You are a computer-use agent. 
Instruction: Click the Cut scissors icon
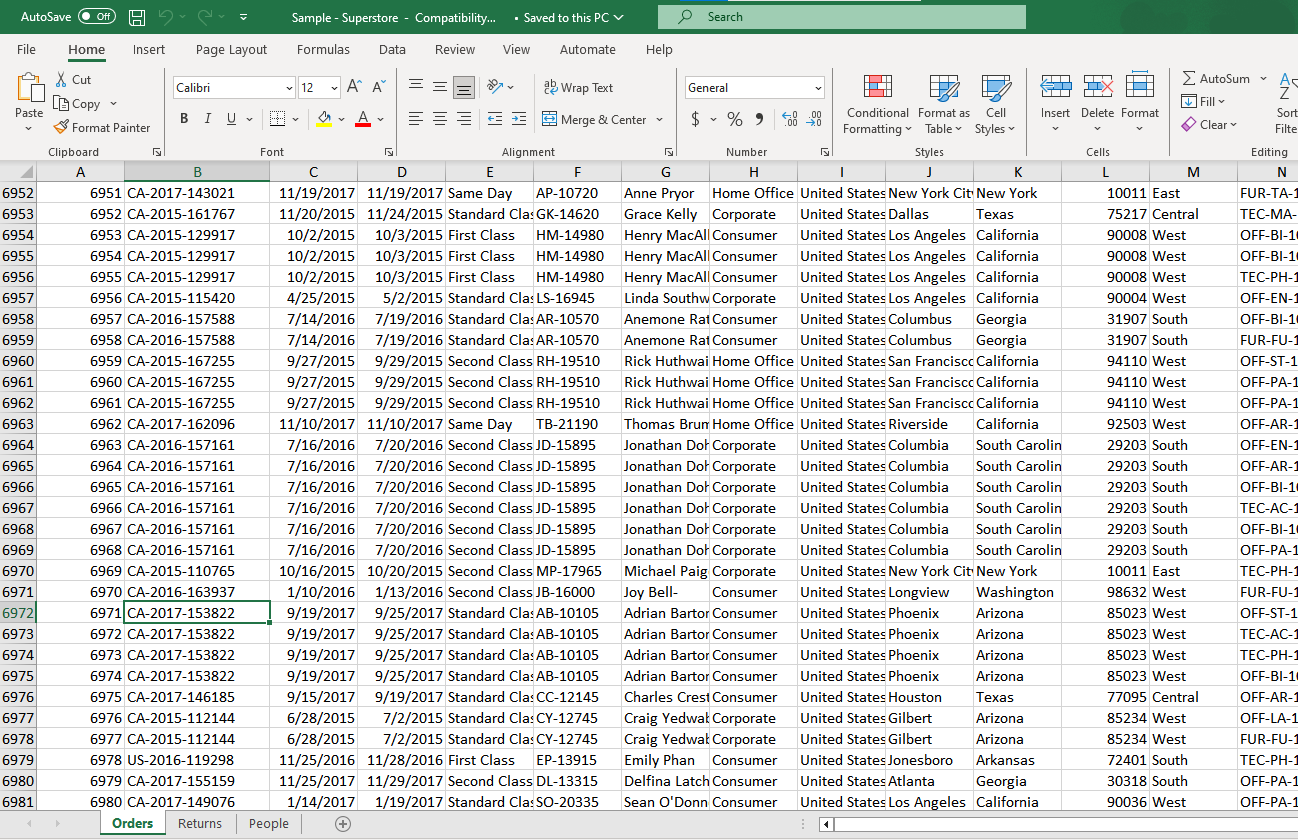click(x=61, y=79)
